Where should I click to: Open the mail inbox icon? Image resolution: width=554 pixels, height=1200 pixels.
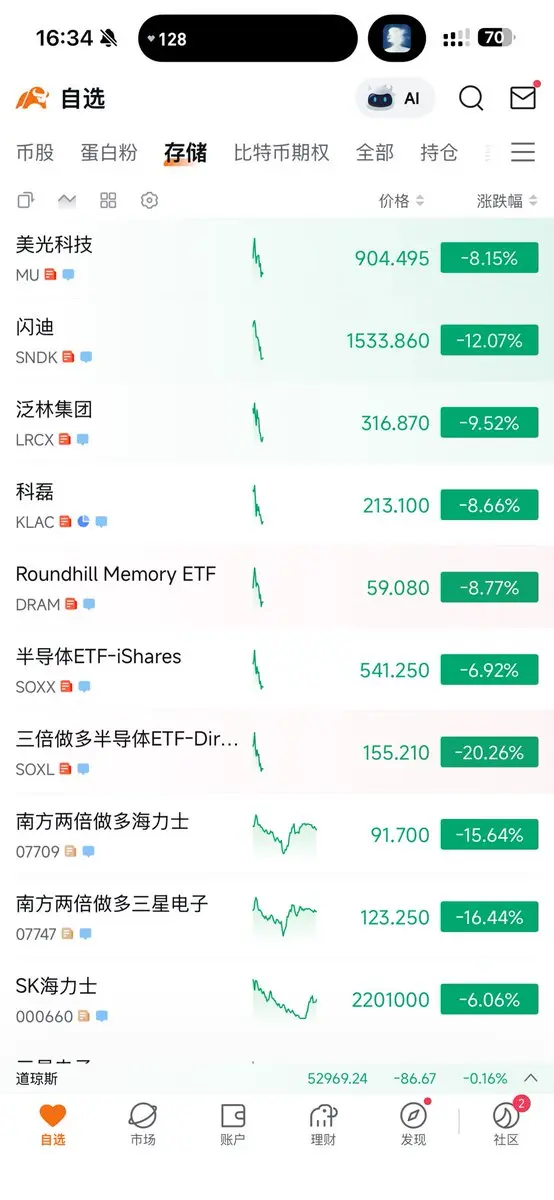pyautogui.click(x=523, y=98)
